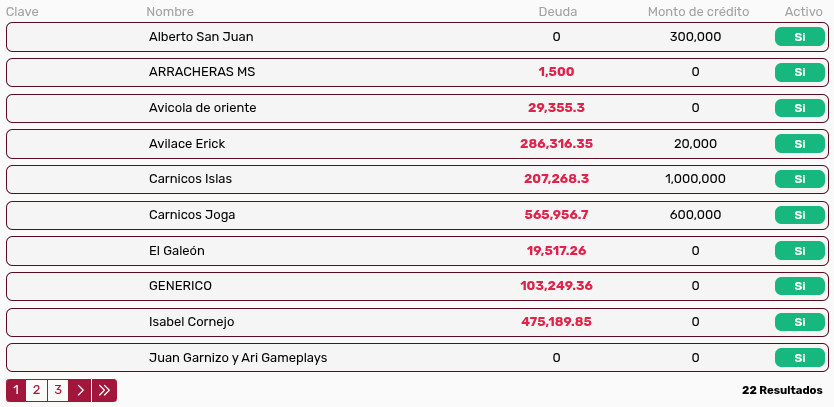Image resolution: width=834 pixels, height=407 pixels.
Task: Select page 2 in pagination
Action: pos(36,390)
